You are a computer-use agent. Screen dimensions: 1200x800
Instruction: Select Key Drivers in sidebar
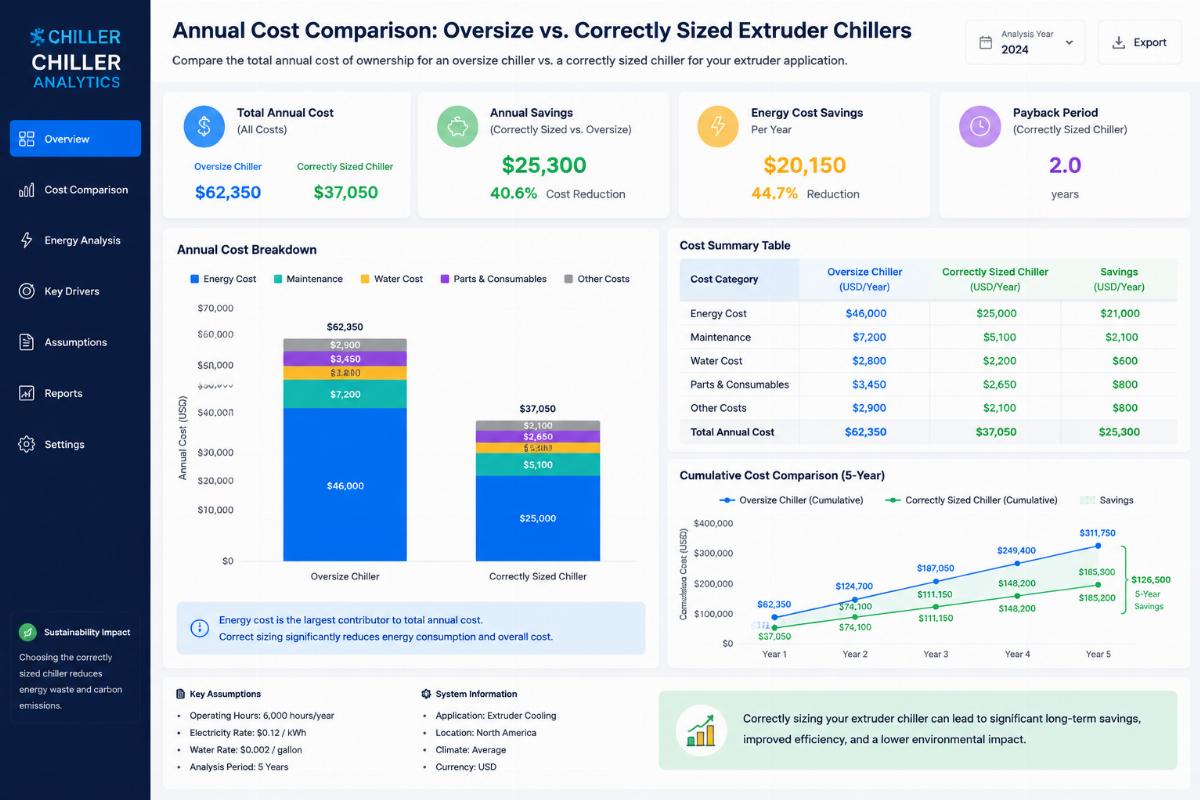(x=75, y=292)
